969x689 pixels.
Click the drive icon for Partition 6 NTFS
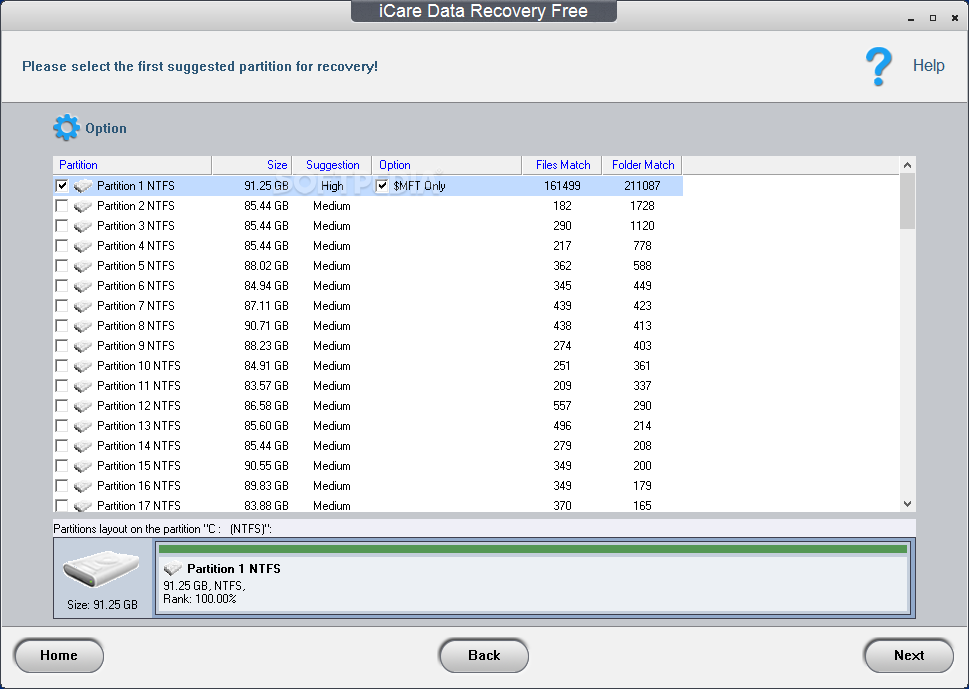point(83,286)
